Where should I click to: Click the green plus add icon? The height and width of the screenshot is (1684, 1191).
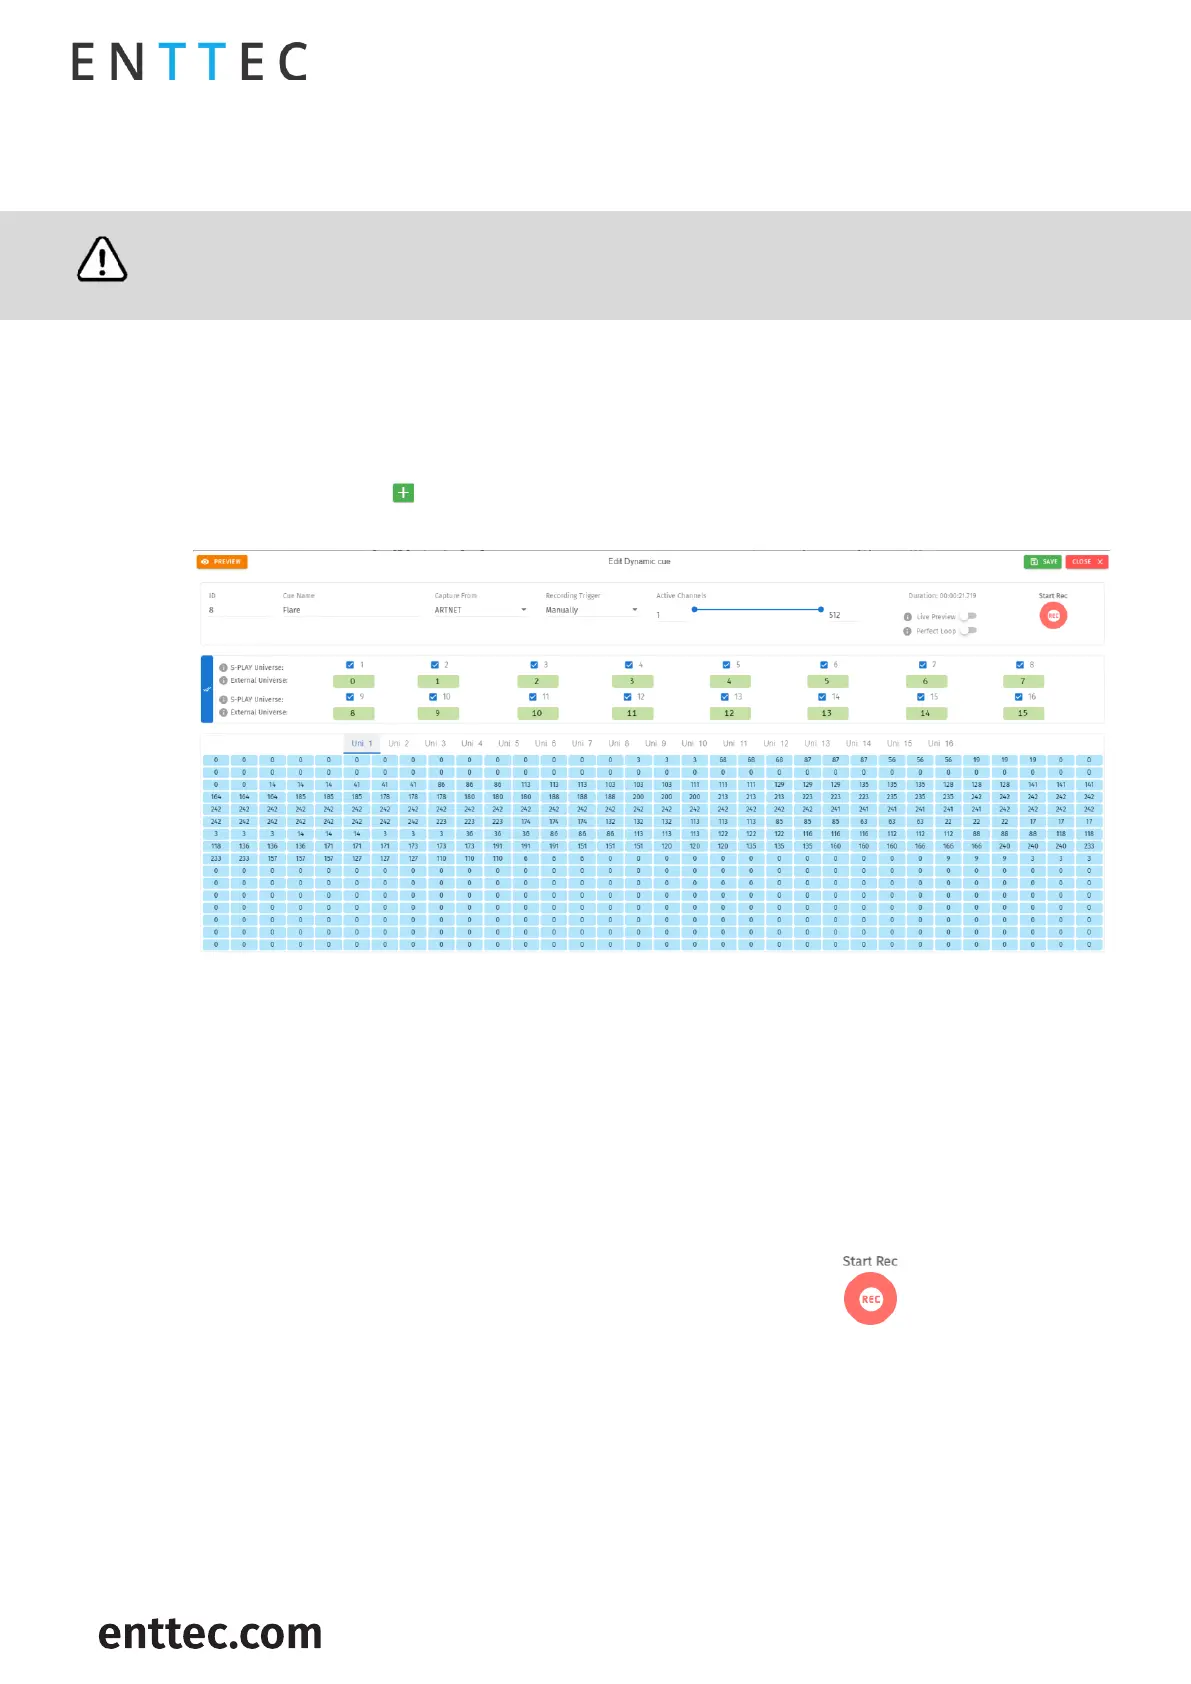tap(403, 493)
